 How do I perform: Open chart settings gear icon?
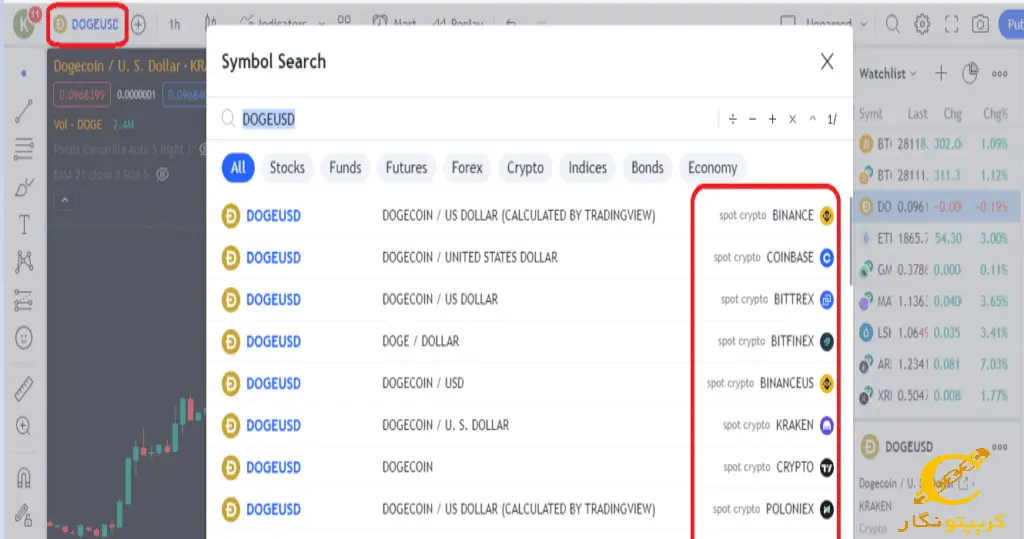921,25
